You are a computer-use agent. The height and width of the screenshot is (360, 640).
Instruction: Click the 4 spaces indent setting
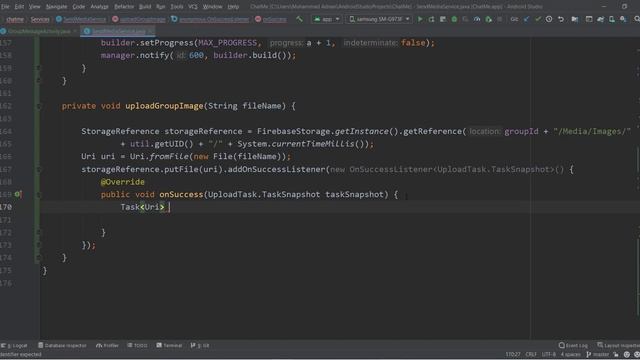(570, 354)
